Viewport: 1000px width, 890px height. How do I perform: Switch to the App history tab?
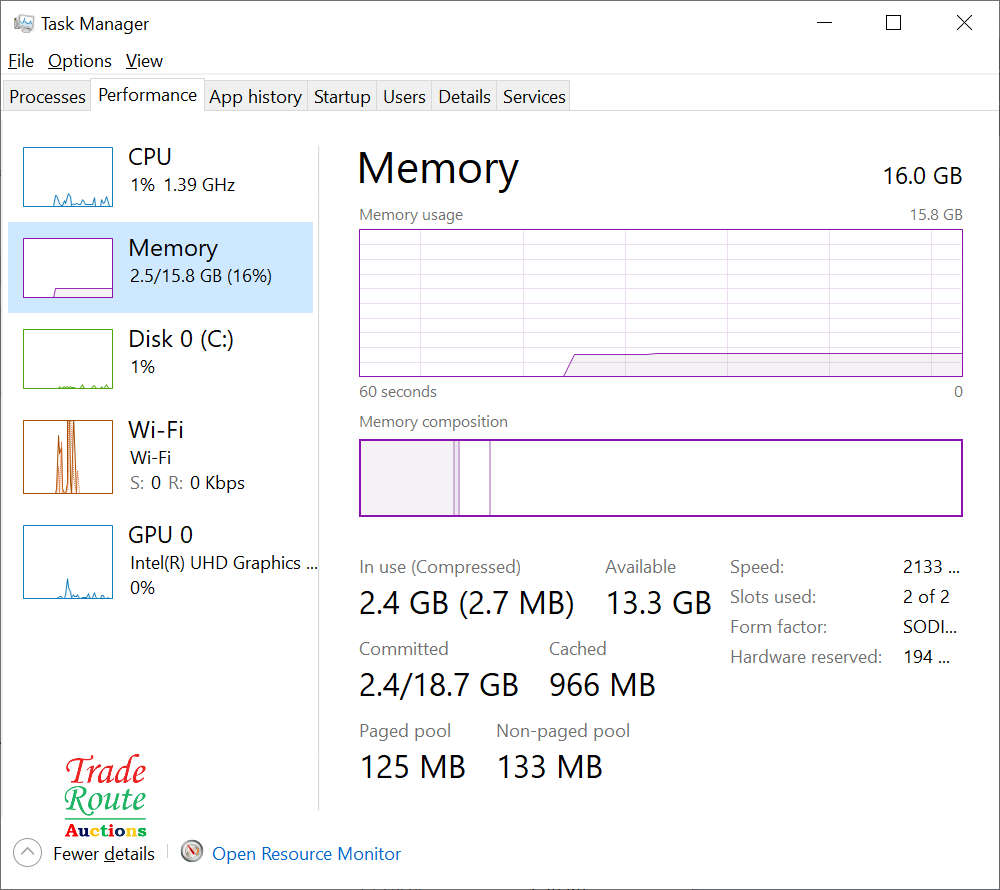coord(255,97)
